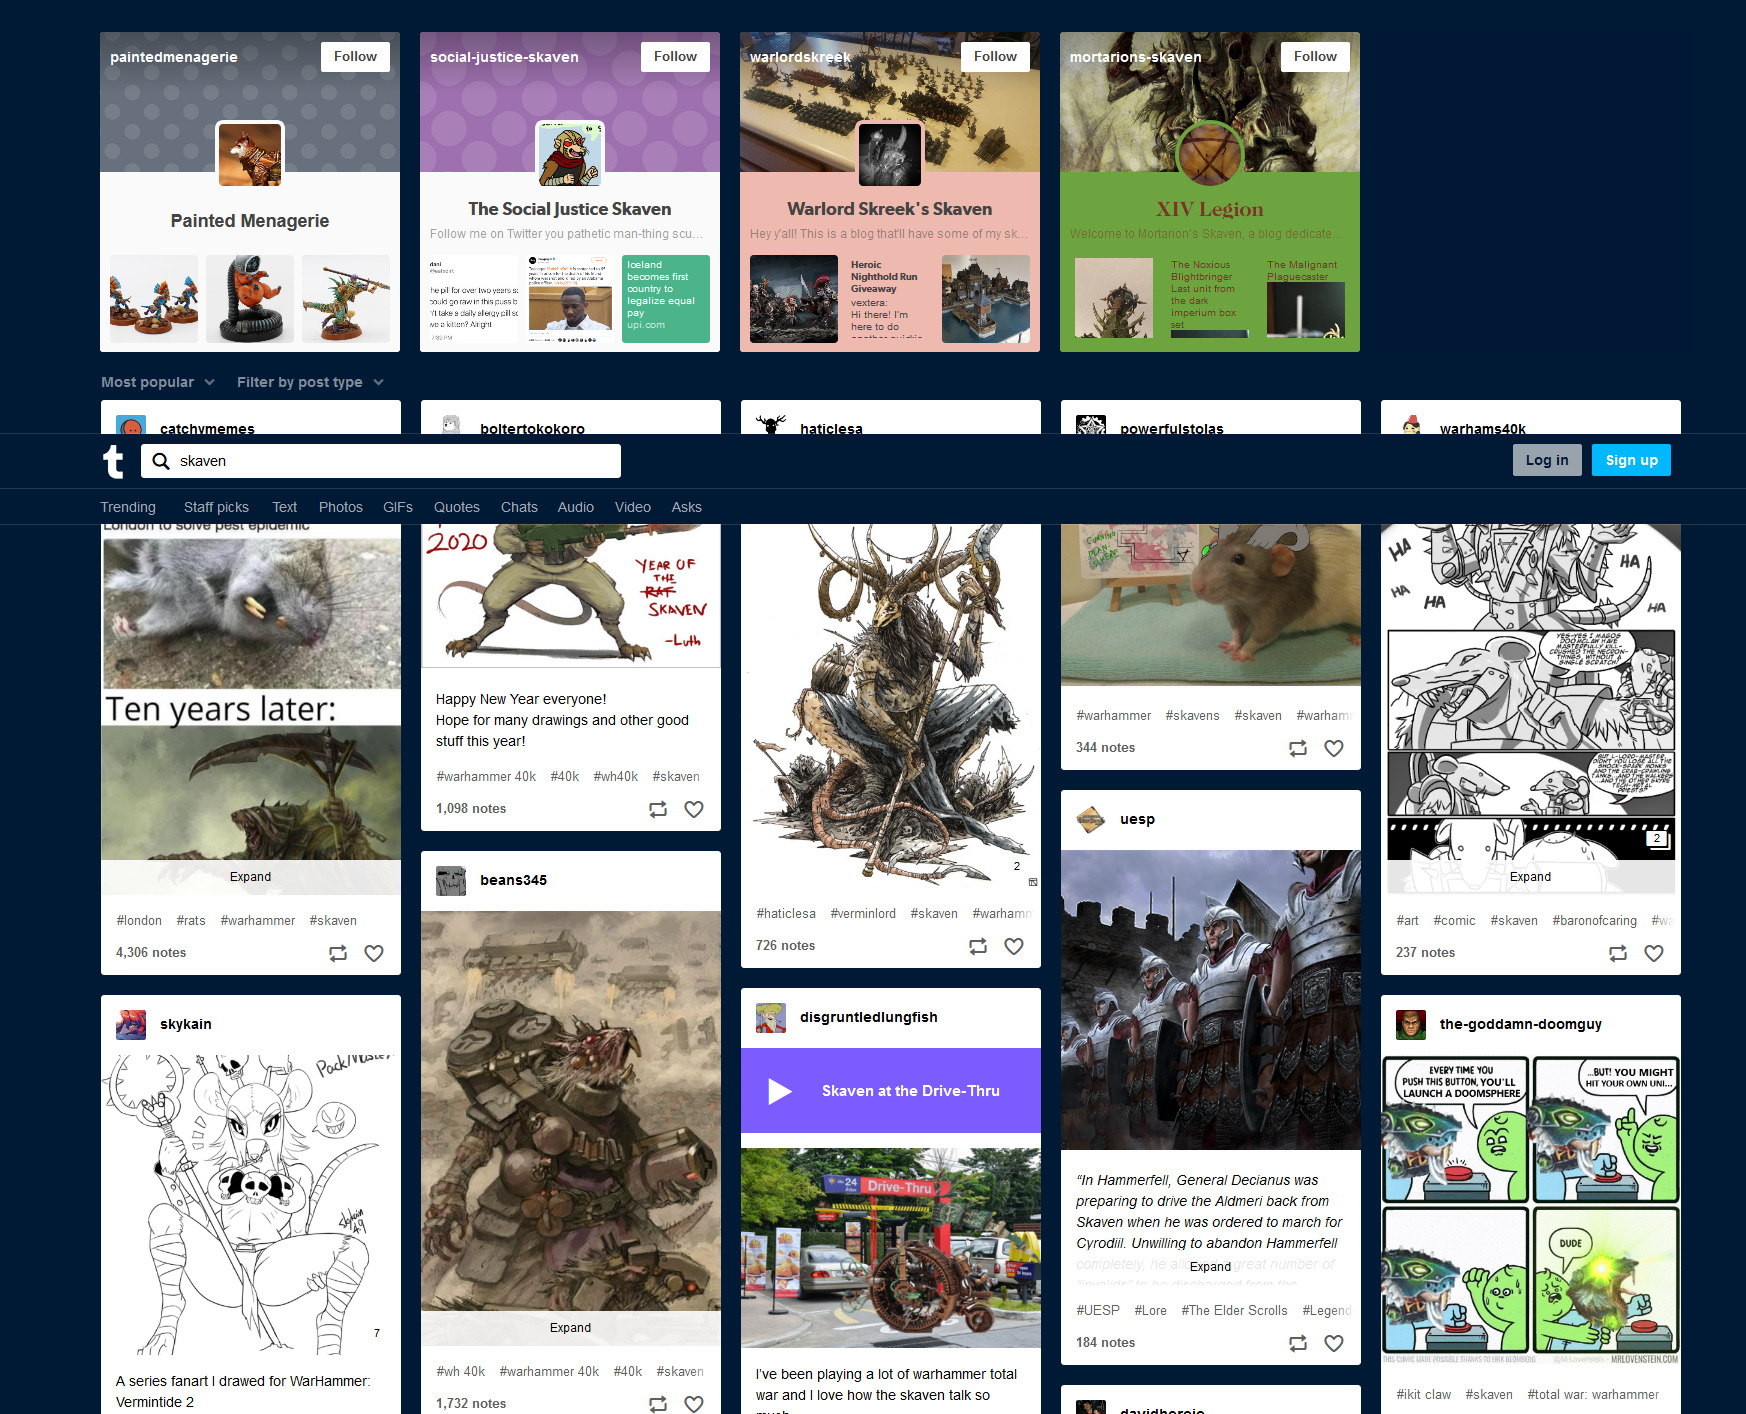Image resolution: width=1746 pixels, height=1414 pixels.
Task: Open Filter by post type dropdown
Action: 310,382
